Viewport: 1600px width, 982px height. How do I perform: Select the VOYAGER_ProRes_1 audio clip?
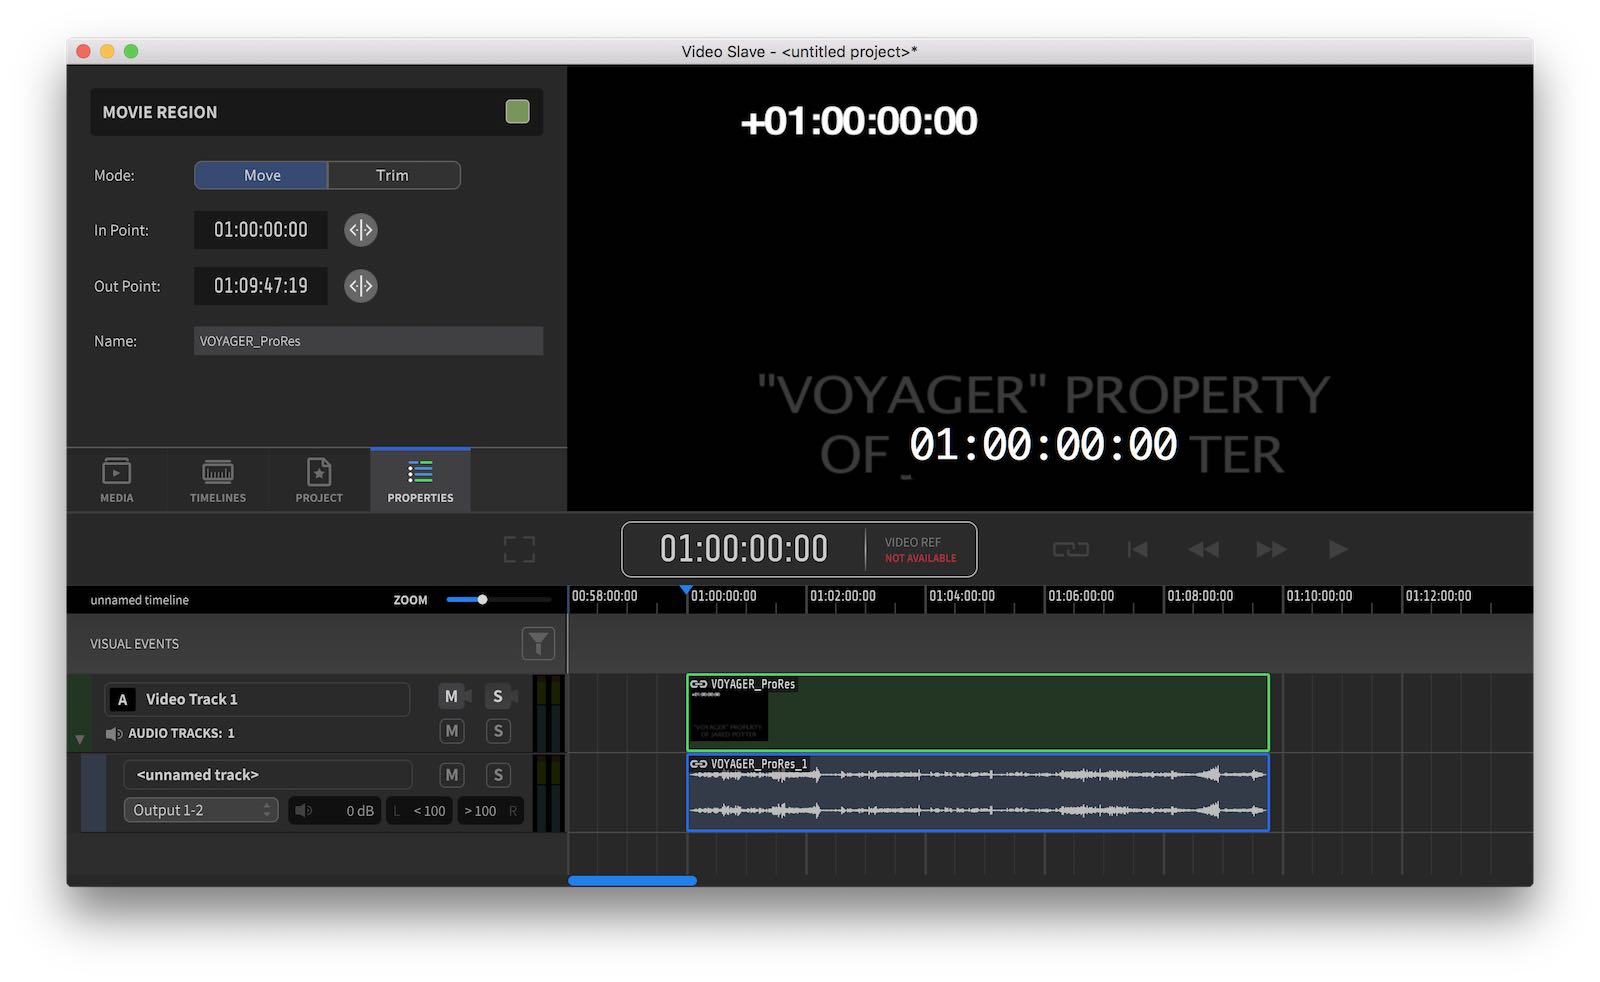pos(978,792)
